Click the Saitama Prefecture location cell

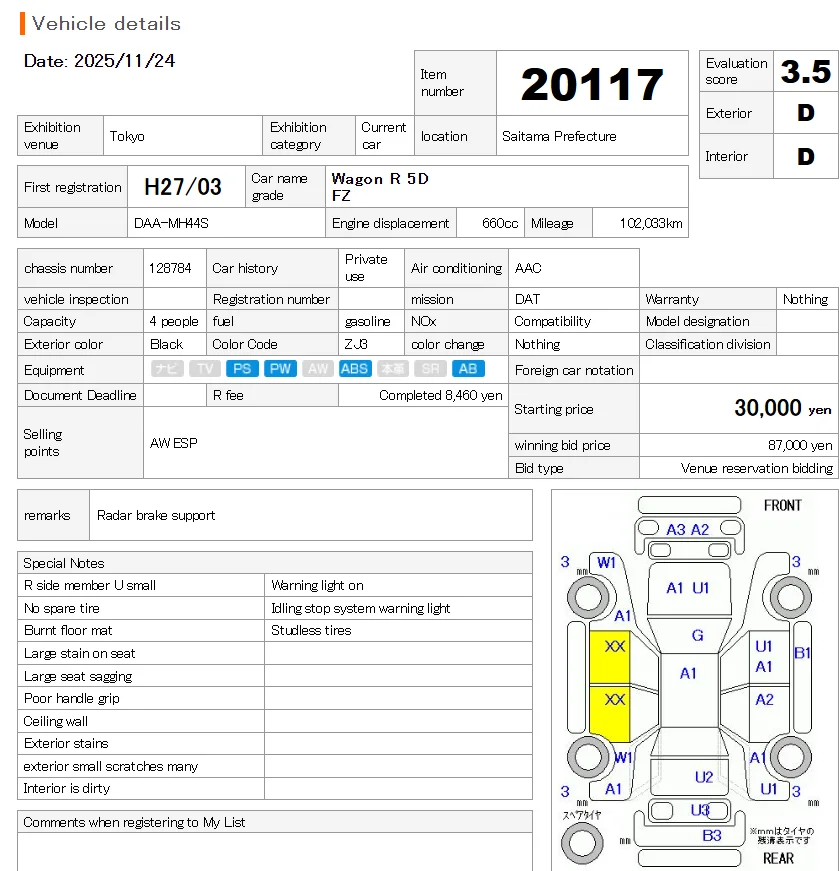click(x=592, y=136)
